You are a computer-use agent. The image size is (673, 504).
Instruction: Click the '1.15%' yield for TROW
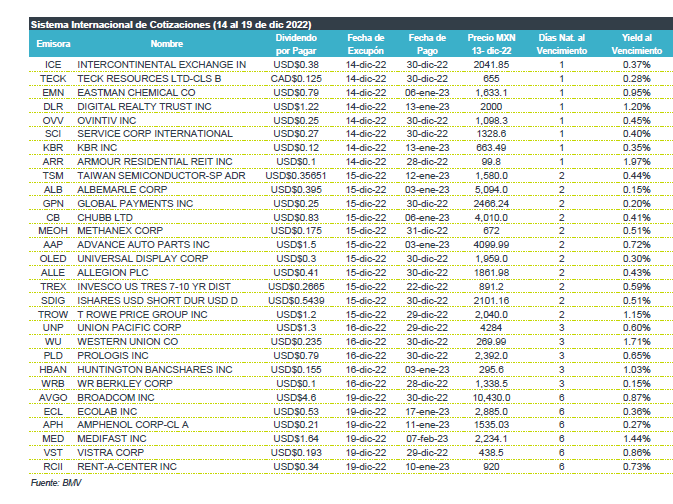coord(637,315)
